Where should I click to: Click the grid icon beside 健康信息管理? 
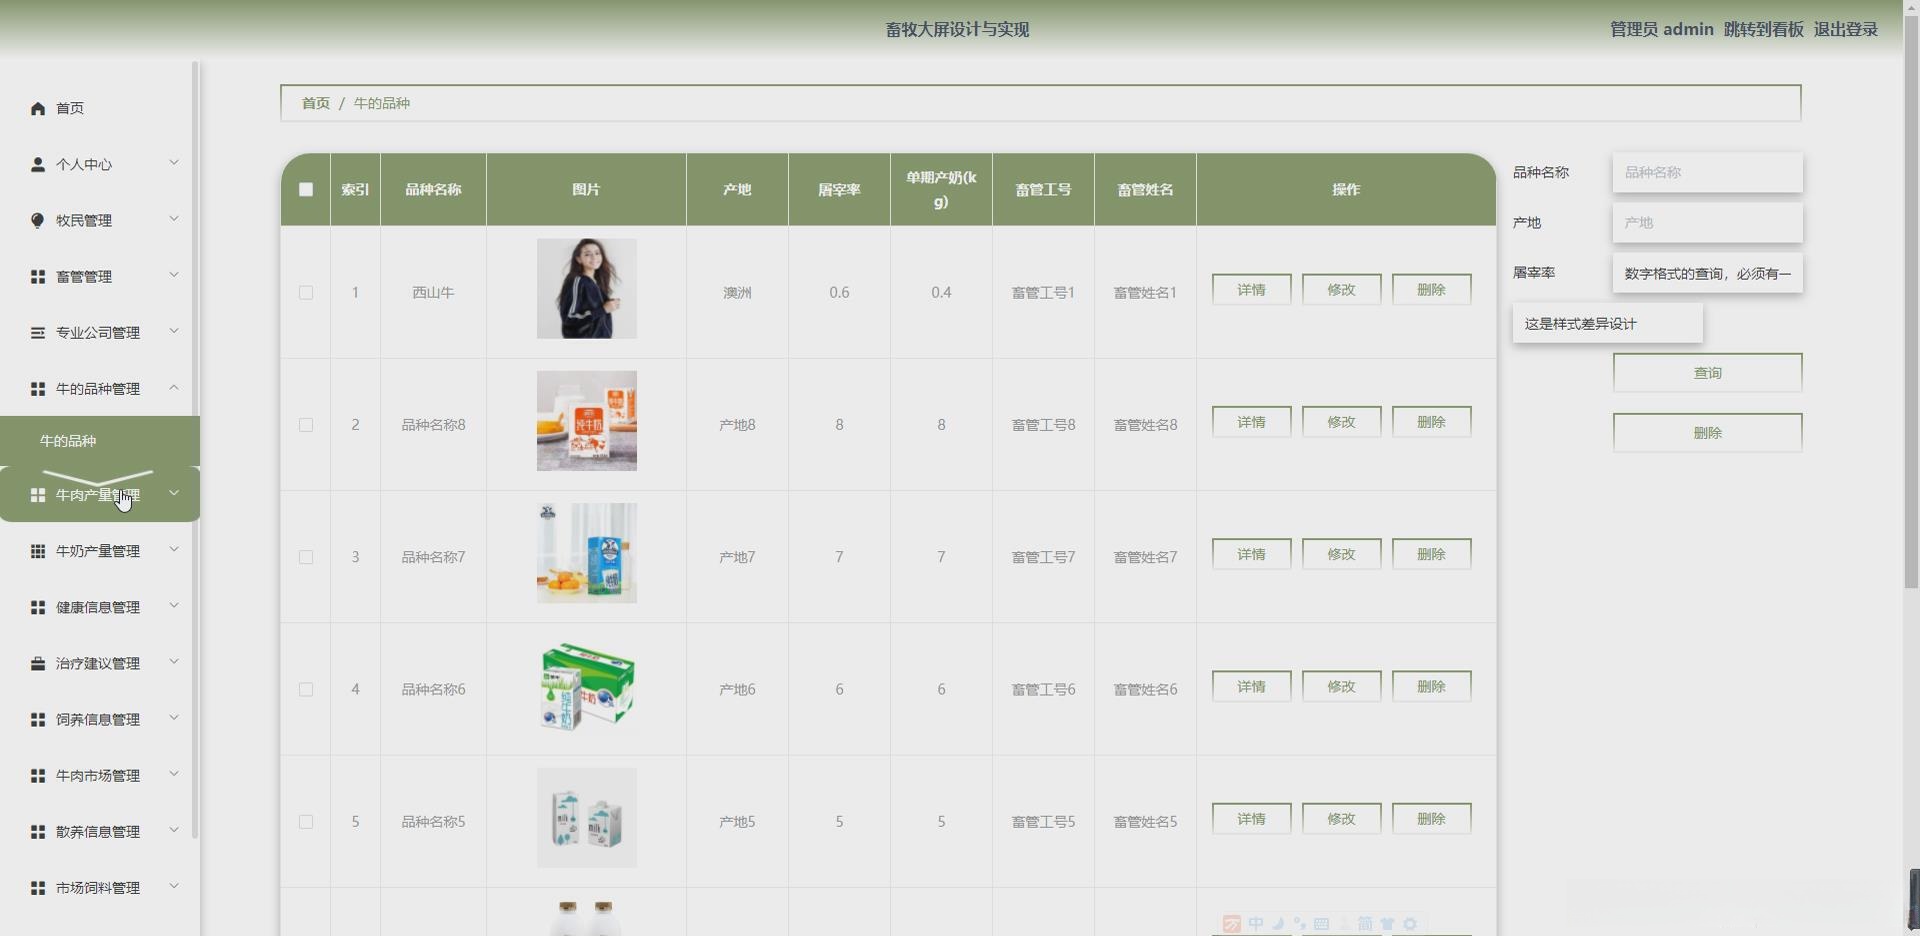point(38,607)
